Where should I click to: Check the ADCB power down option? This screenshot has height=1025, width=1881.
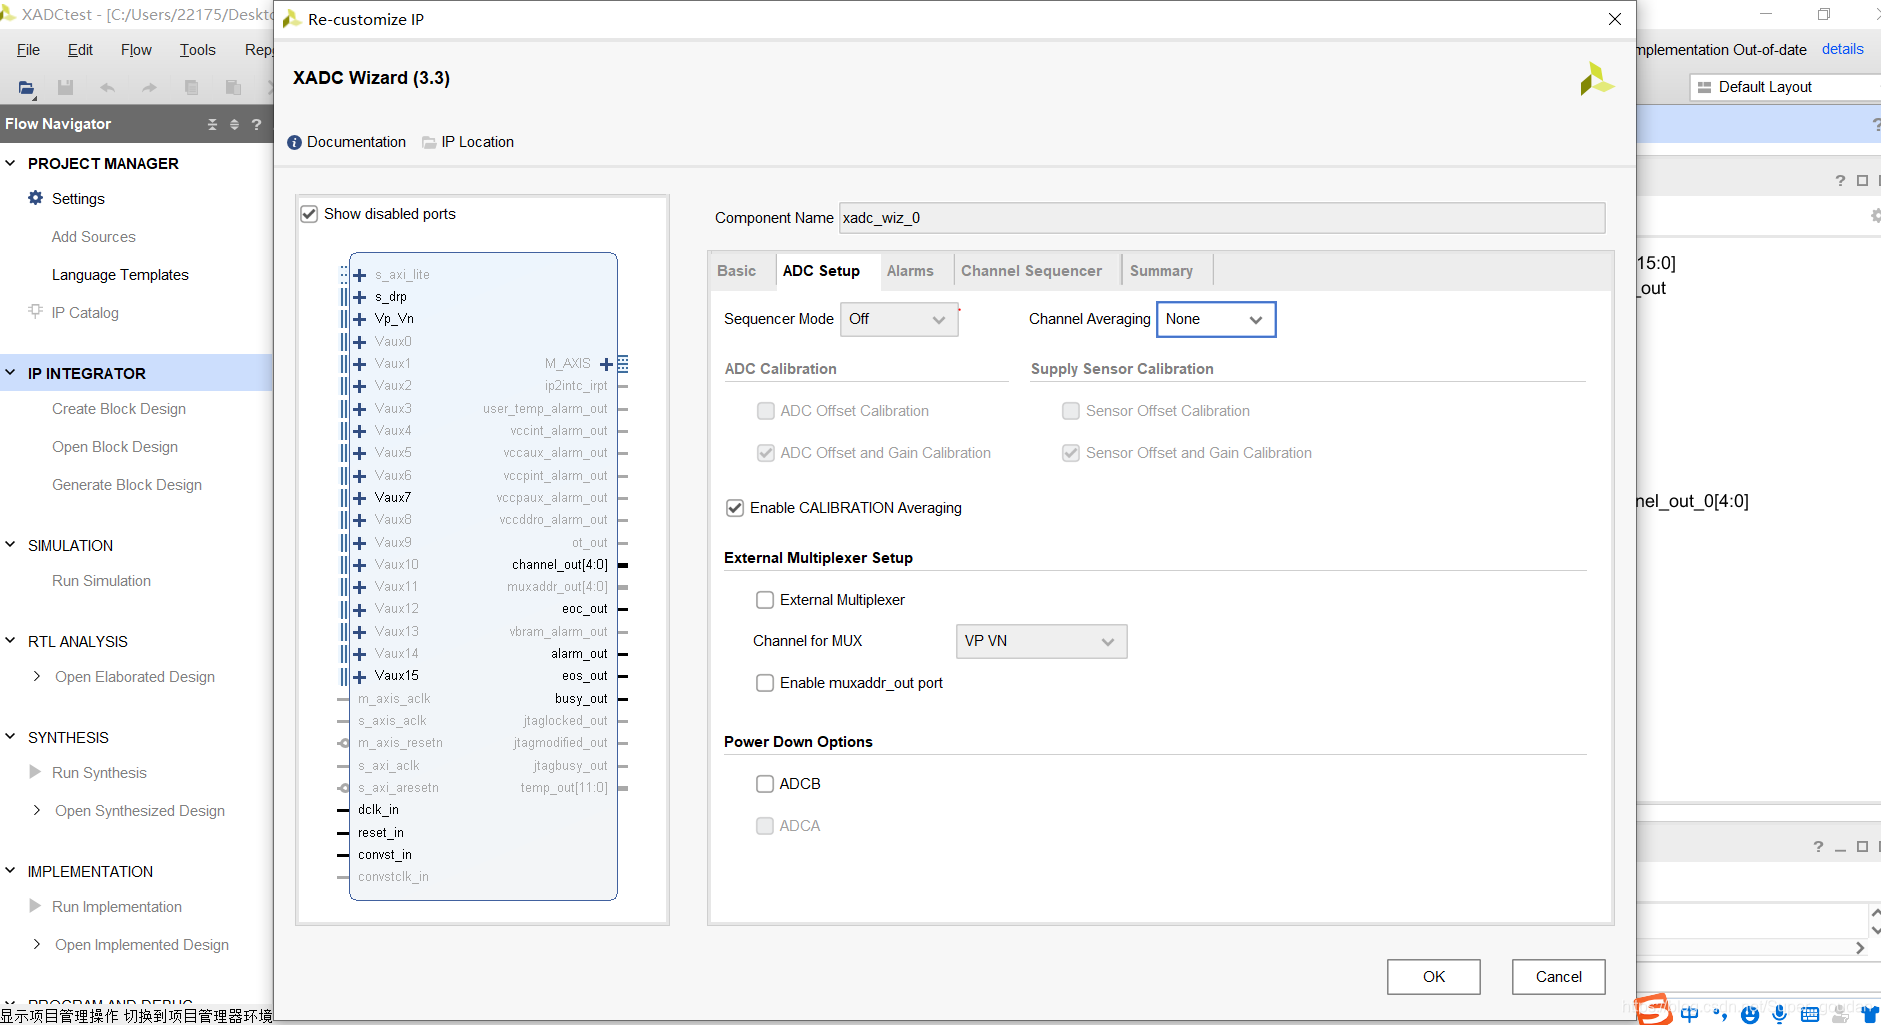[765, 784]
